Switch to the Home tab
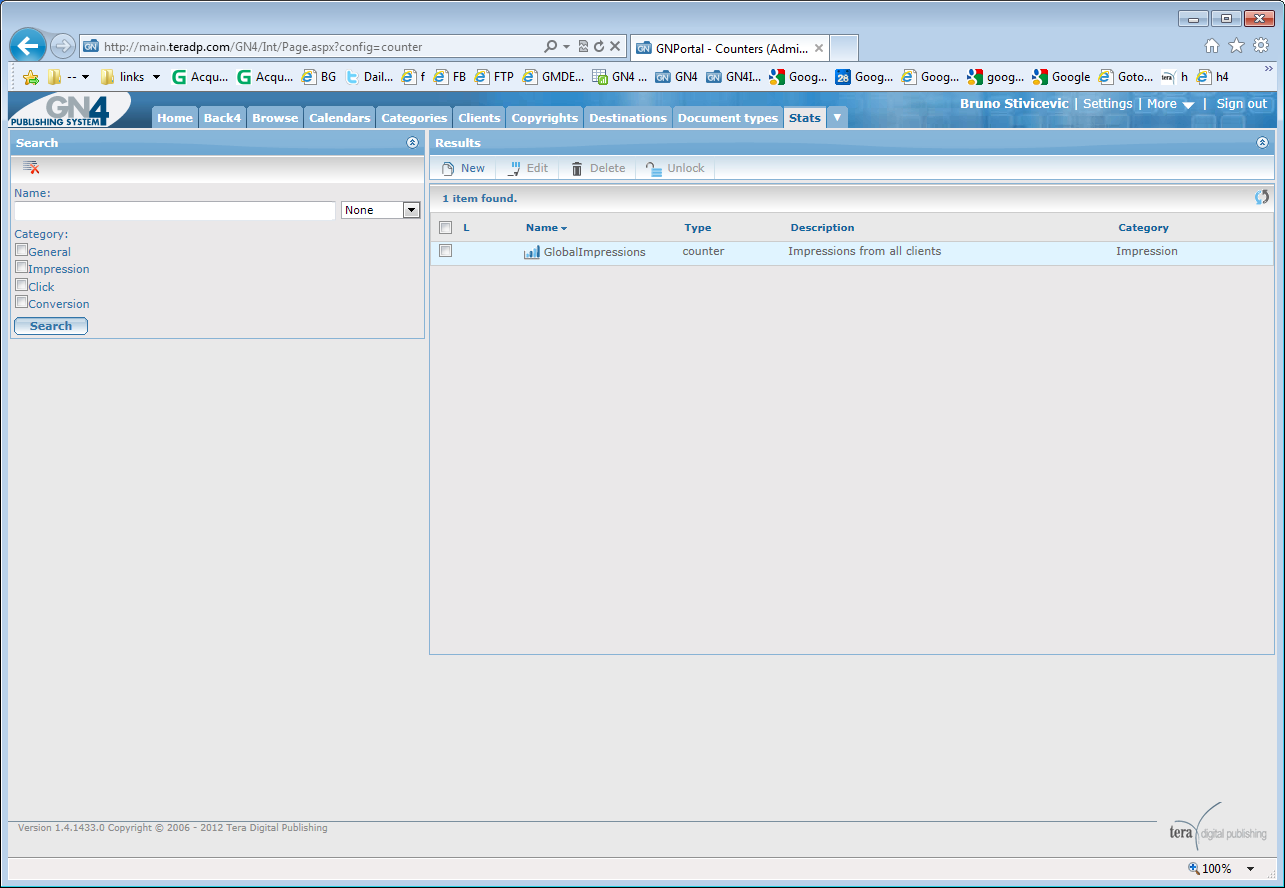This screenshot has height=888, width=1285. pyautogui.click(x=175, y=118)
